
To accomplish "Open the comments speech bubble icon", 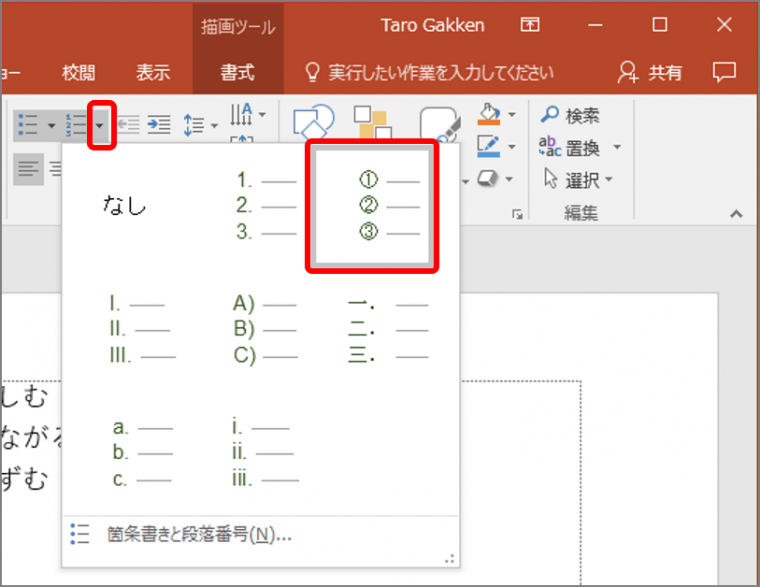I will [x=725, y=73].
